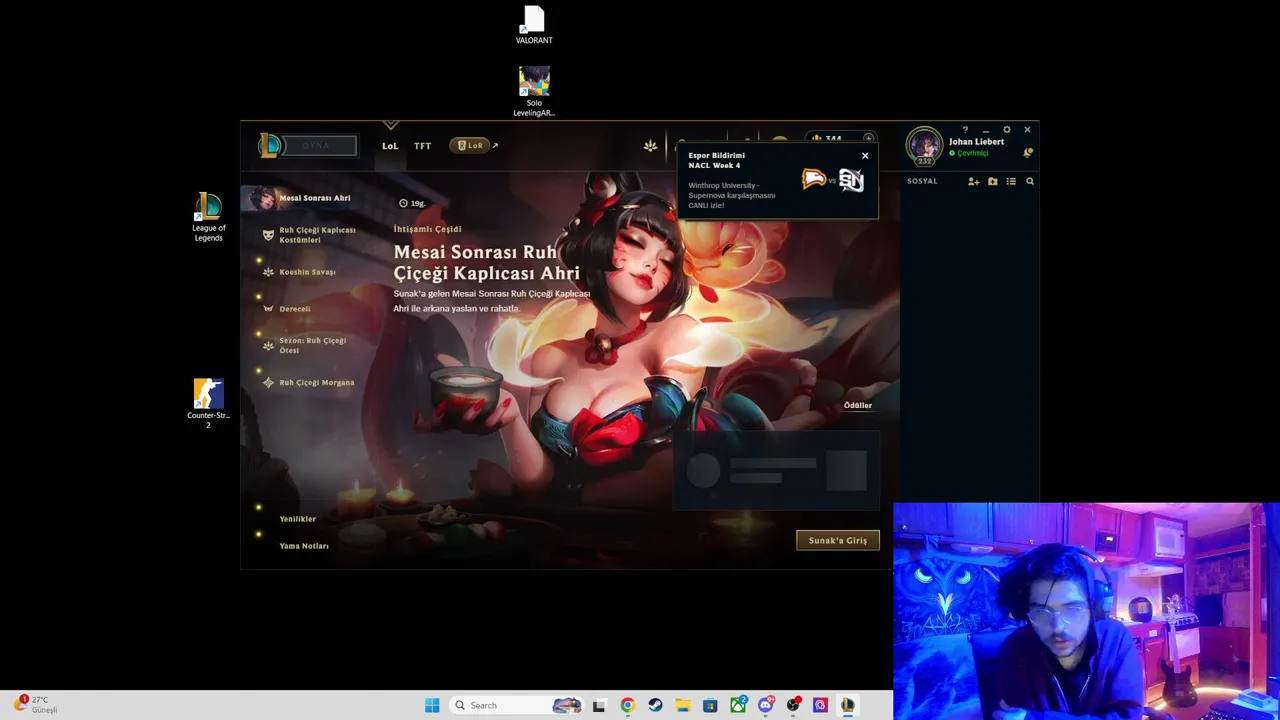Open Steam from taskbar
Image resolution: width=1280 pixels, height=720 pixels.
coord(655,705)
